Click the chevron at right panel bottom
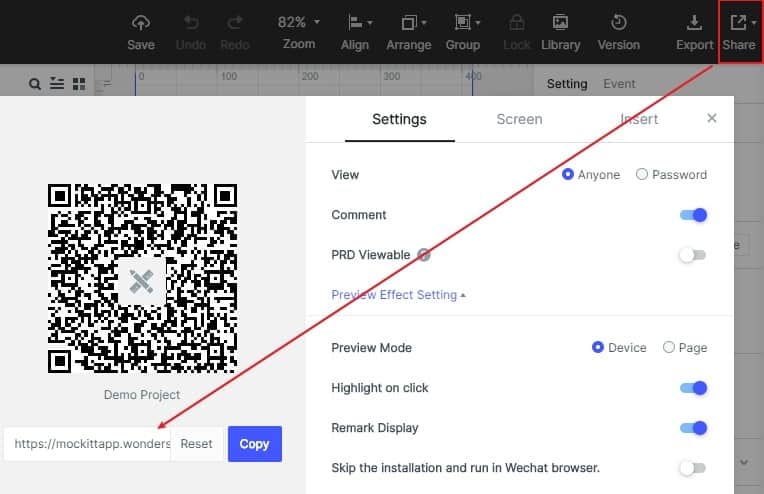This screenshot has width=764, height=494. tap(744, 462)
